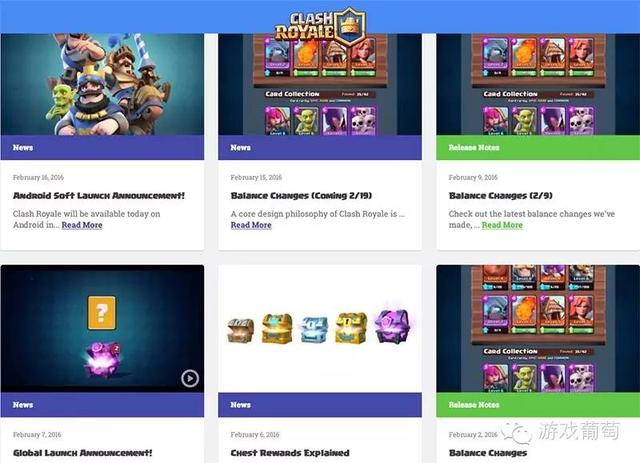The height and width of the screenshot is (463, 640).
Task: Open Read More for Android Soft Launch
Action: coord(82,225)
